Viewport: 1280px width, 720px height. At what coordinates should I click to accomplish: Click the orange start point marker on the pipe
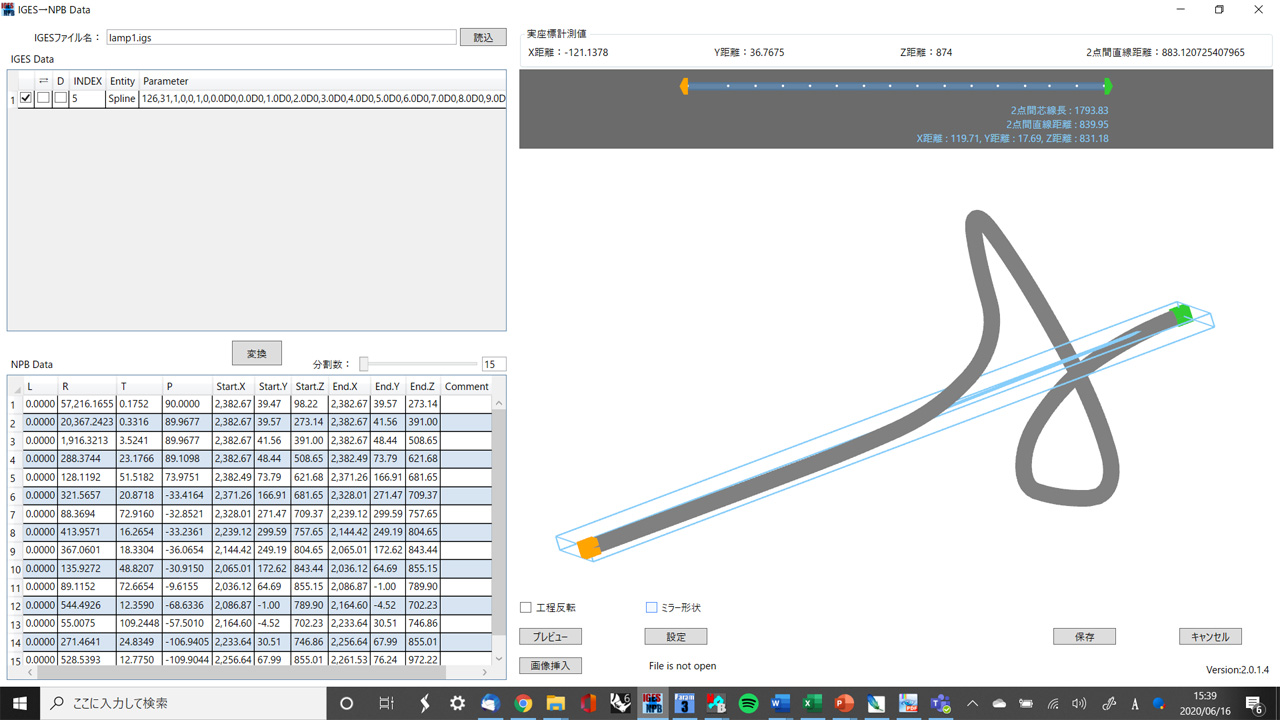click(588, 547)
